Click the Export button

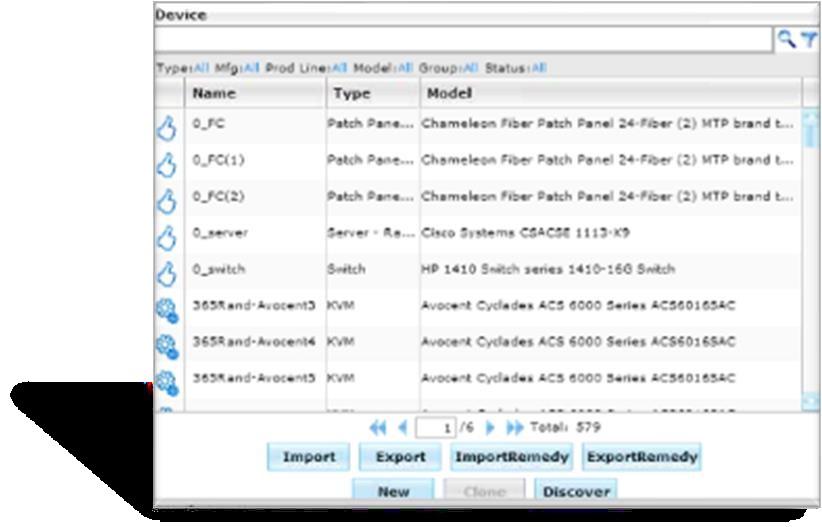tap(401, 457)
